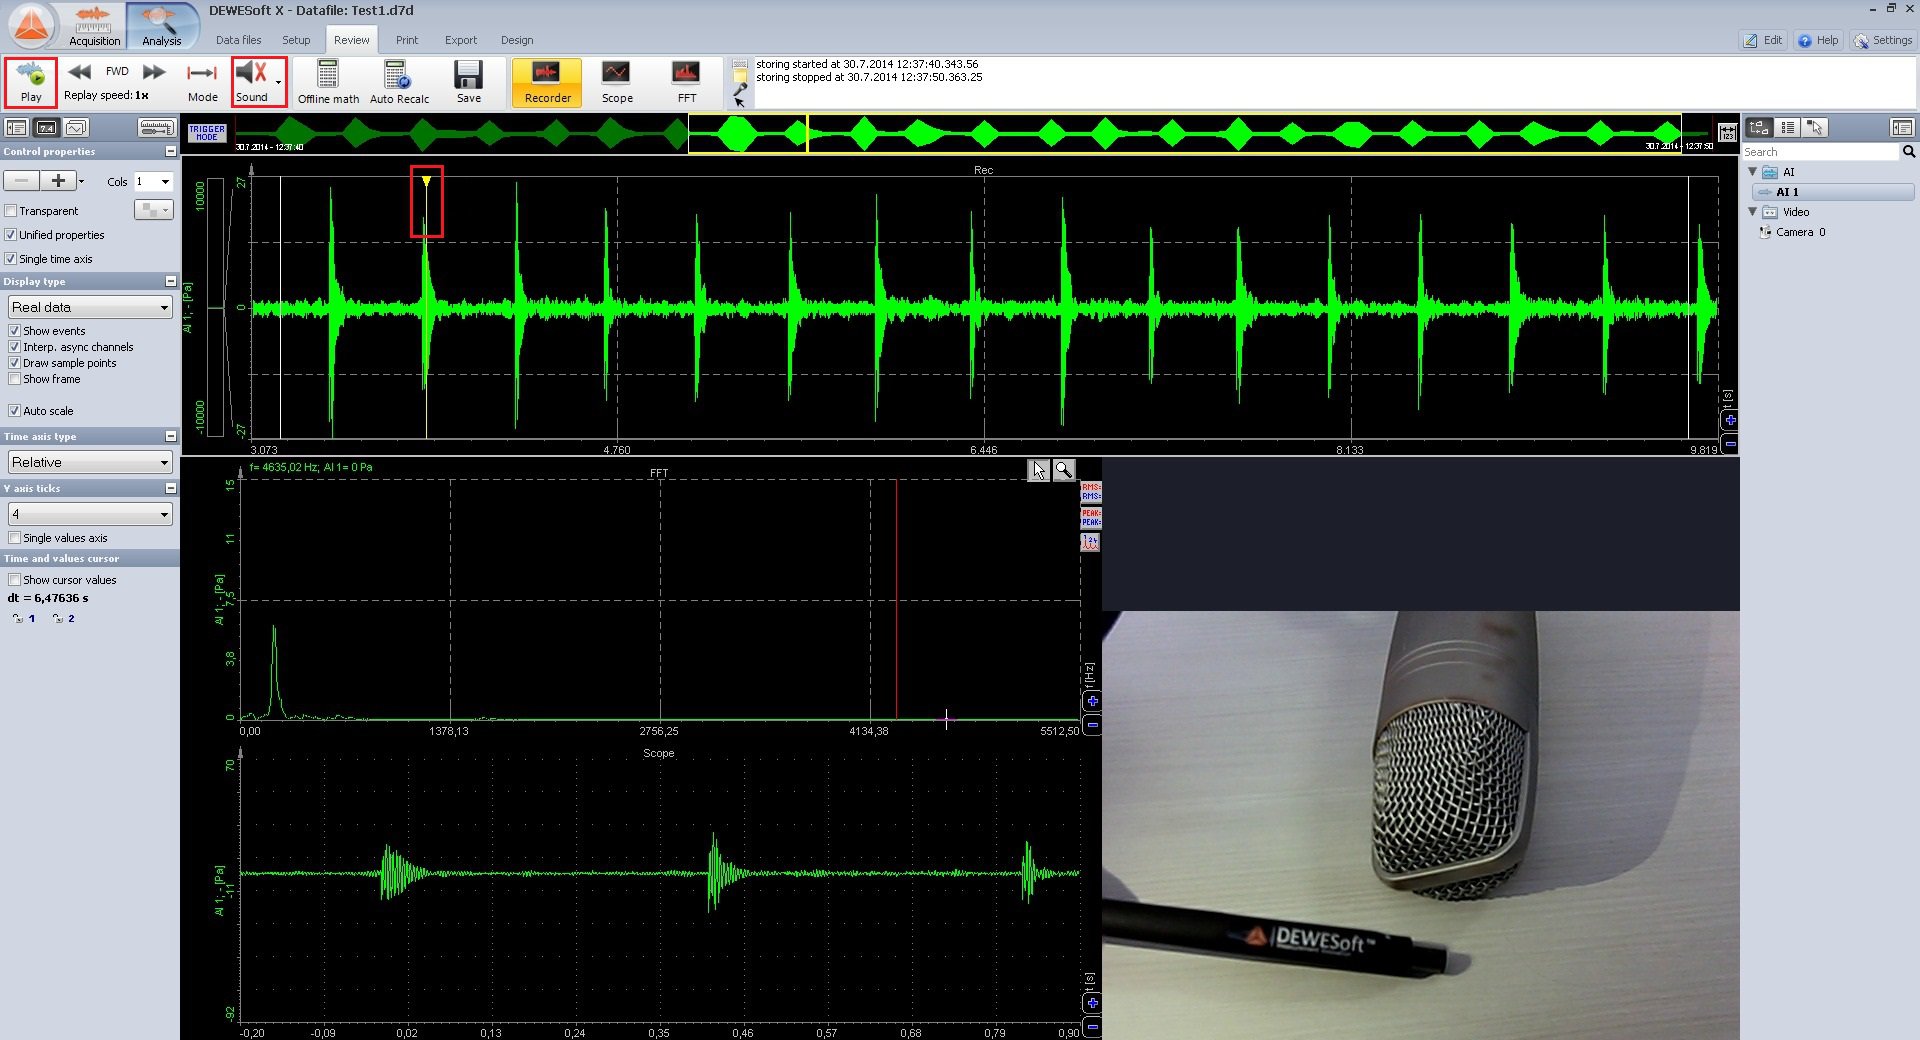Toggle Unified properties checkbox
This screenshot has height=1040, width=1920.
coord(11,235)
